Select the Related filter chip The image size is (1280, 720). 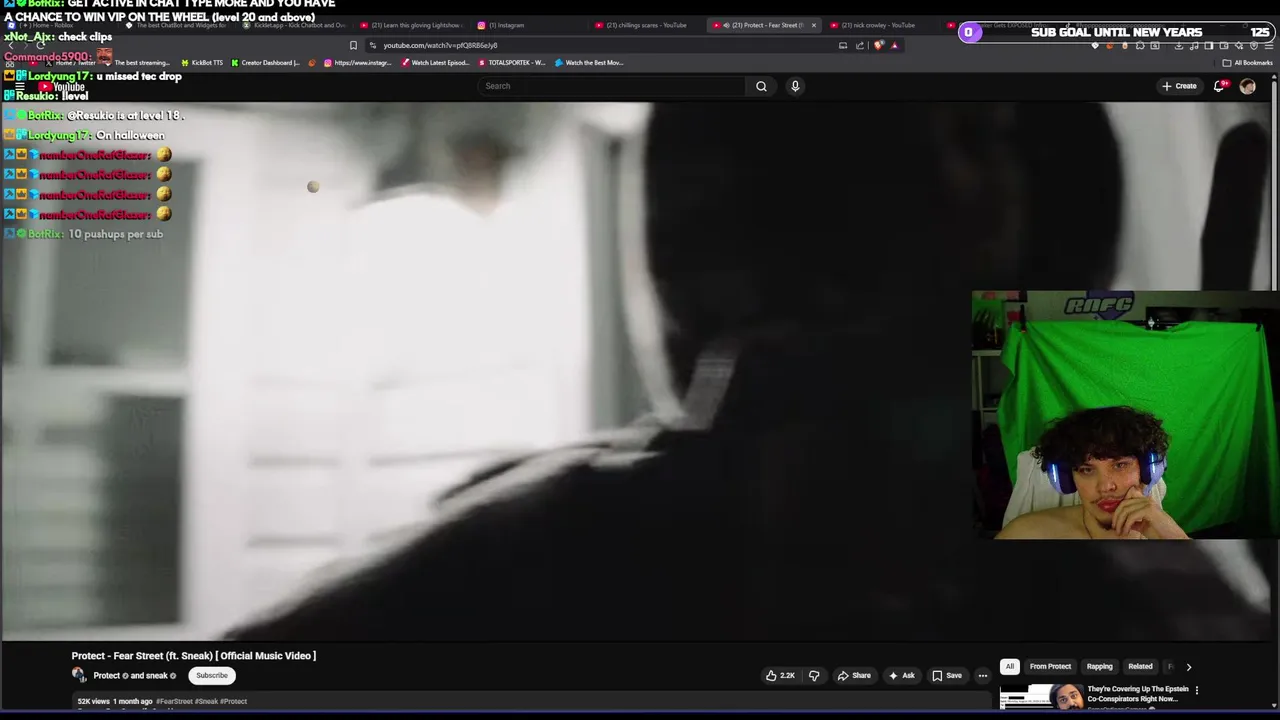[x=1140, y=666]
